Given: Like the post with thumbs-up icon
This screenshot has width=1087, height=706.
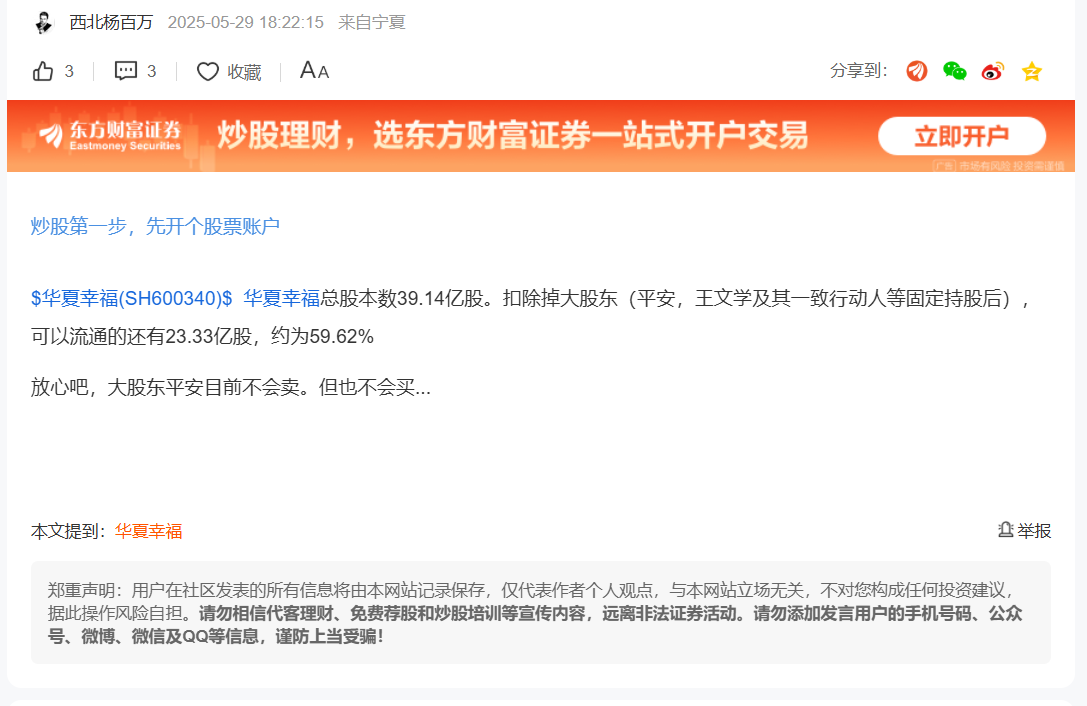Looking at the screenshot, I should (x=43, y=71).
